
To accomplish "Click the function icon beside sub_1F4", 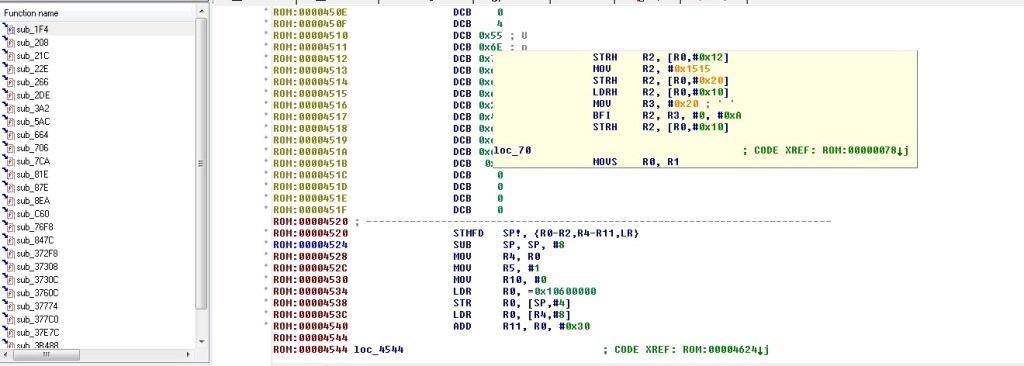I will pyautogui.click(x=8, y=29).
